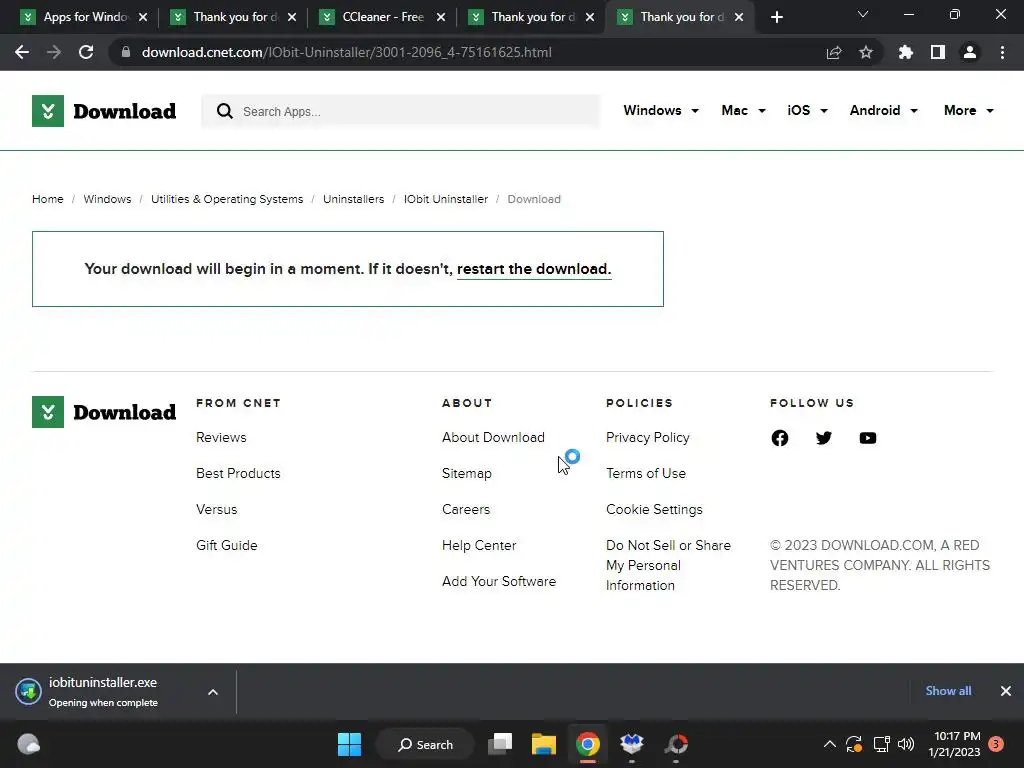Viewport: 1024px width, 768px height.
Task: Close the CCleaner tab
Action: 441,17
